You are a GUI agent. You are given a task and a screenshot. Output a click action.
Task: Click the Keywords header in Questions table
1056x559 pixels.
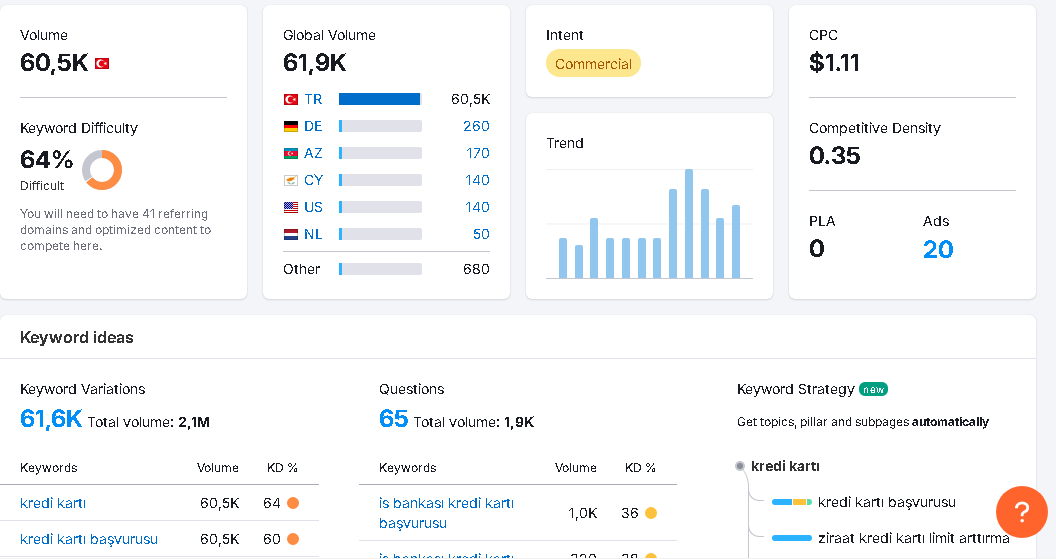tap(407, 467)
